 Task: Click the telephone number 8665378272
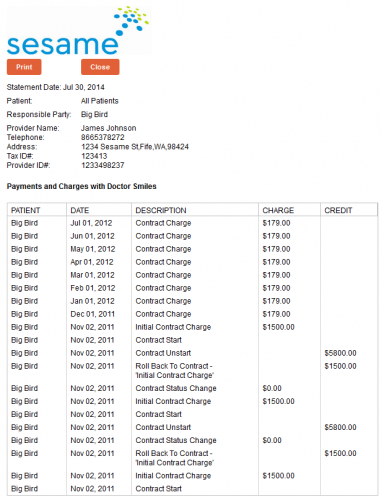[103, 137]
